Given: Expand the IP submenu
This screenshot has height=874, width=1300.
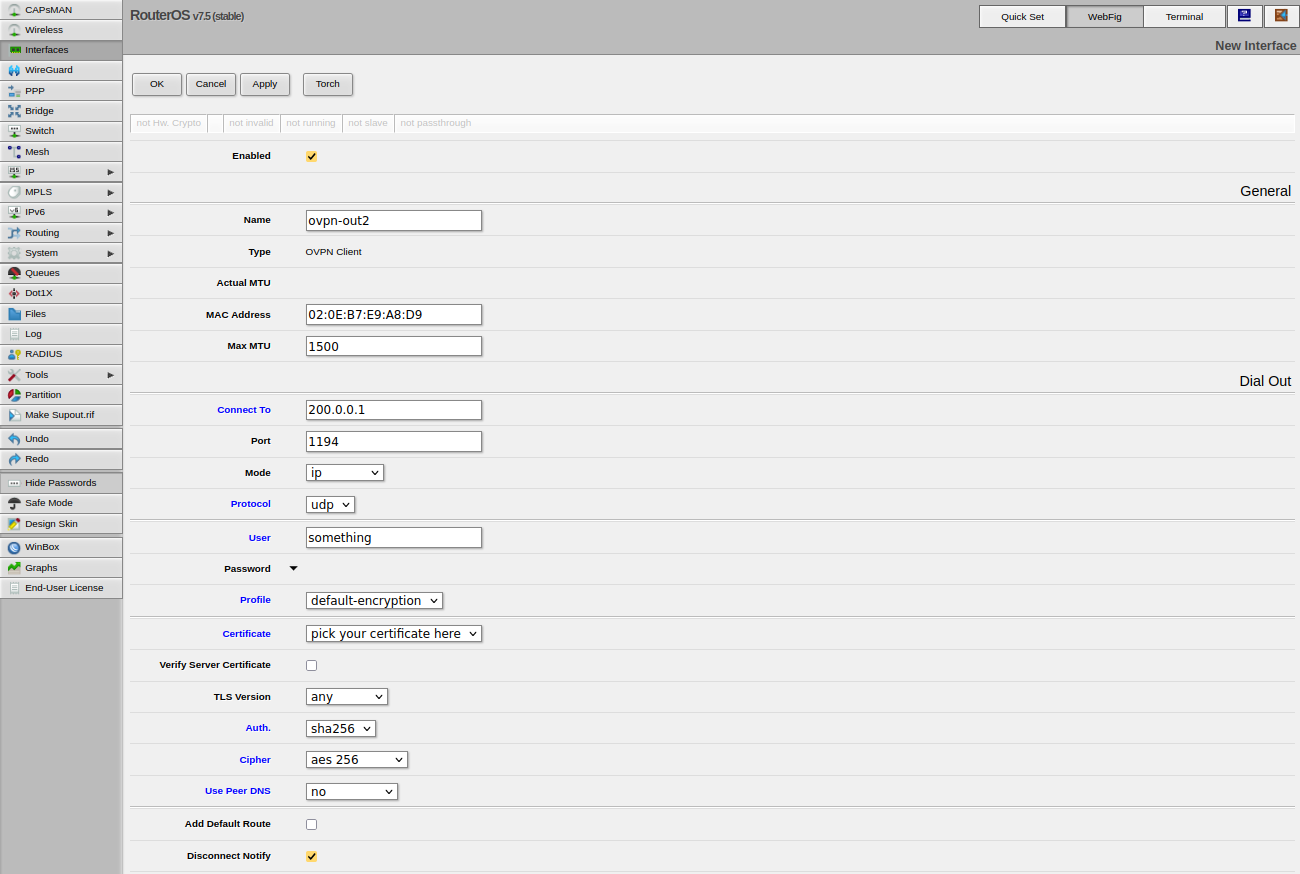Looking at the screenshot, I should (111, 172).
